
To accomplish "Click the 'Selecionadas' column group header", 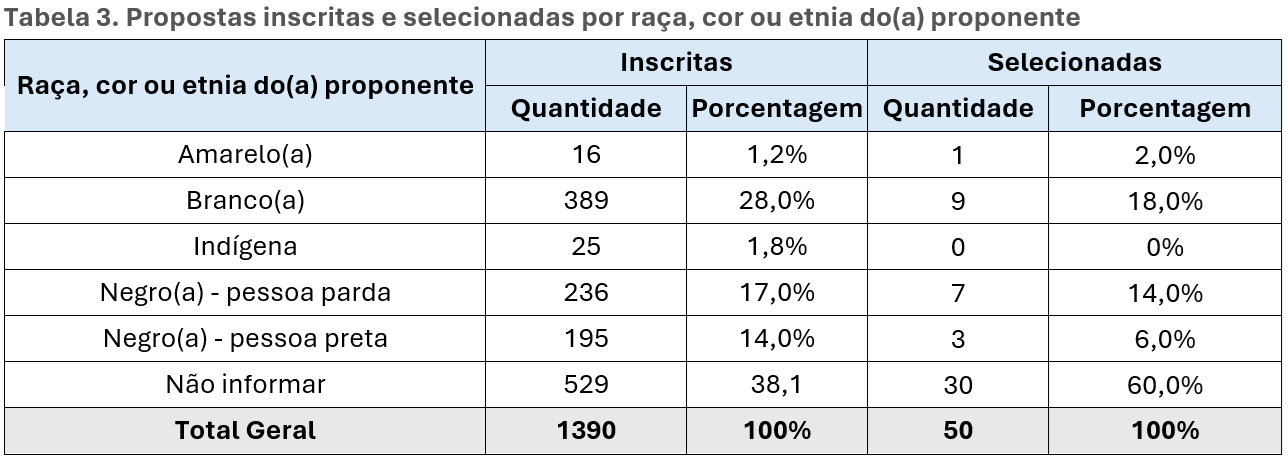I will pyautogui.click(x=1074, y=62).
